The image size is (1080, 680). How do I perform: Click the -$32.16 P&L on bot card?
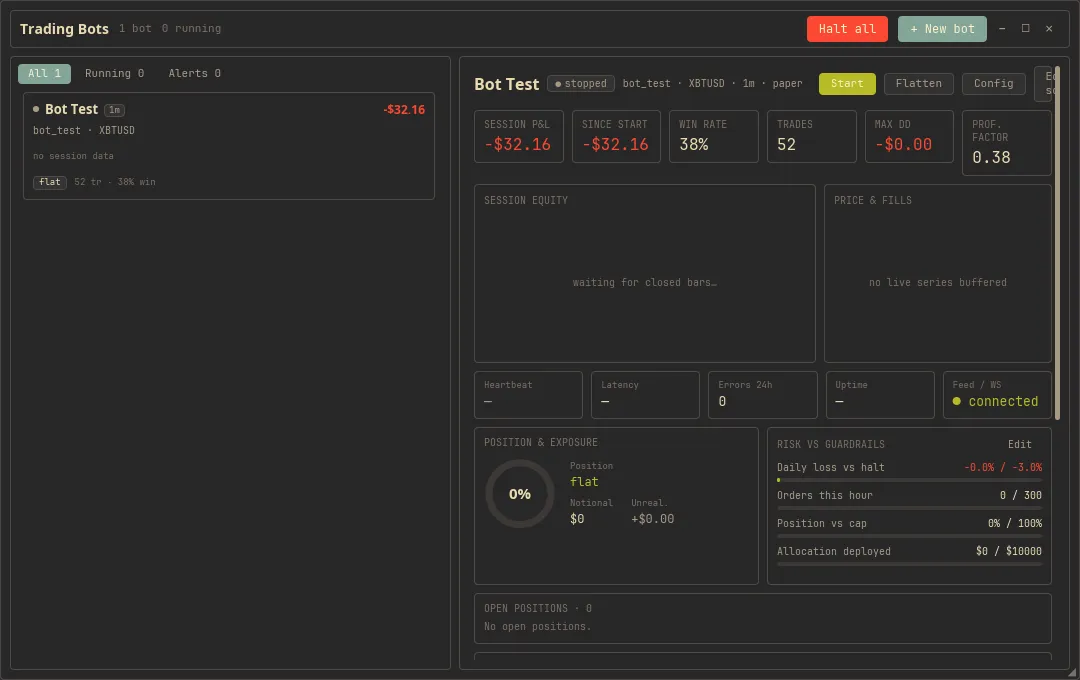coord(404,110)
